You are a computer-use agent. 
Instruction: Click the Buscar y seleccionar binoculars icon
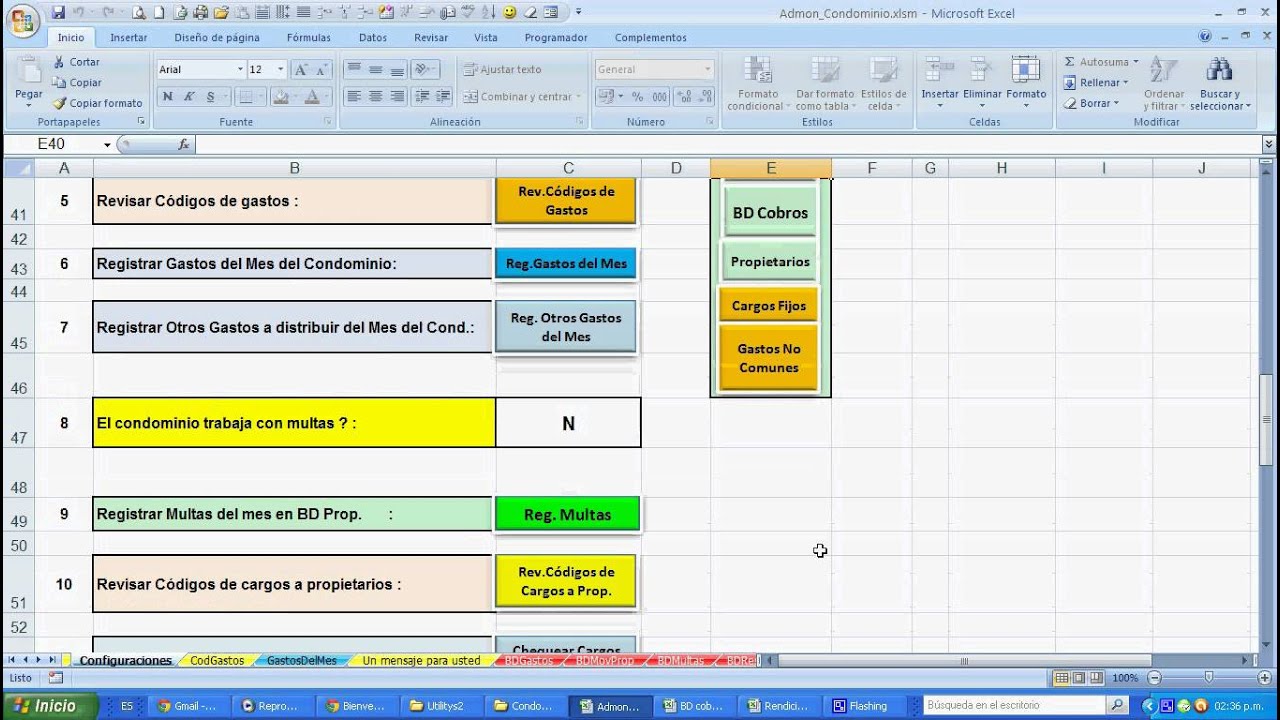pyautogui.click(x=1219, y=70)
